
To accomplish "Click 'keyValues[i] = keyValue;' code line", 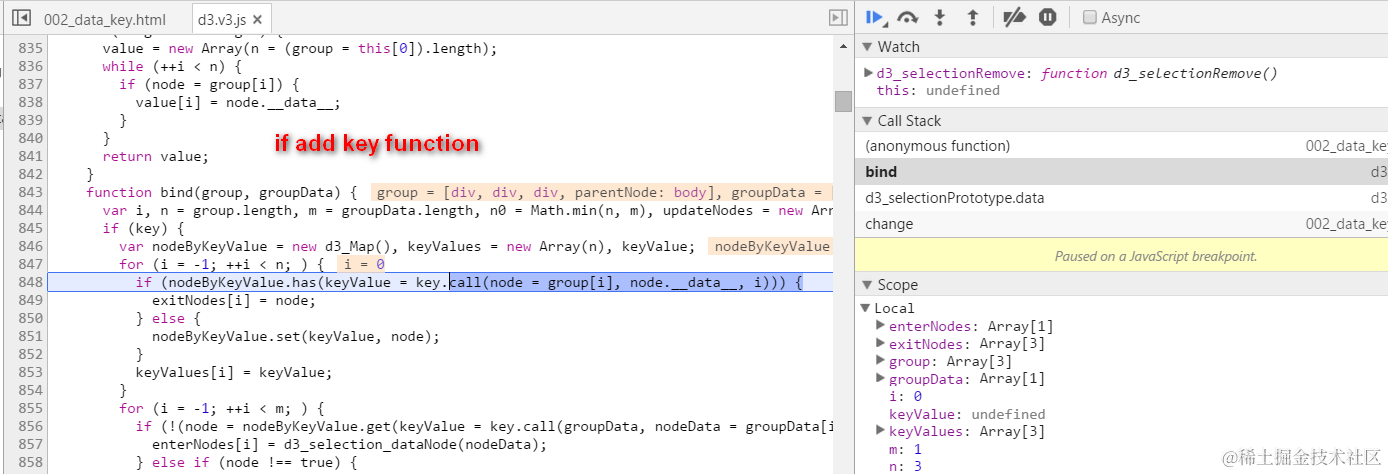I will click(x=233, y=372).
